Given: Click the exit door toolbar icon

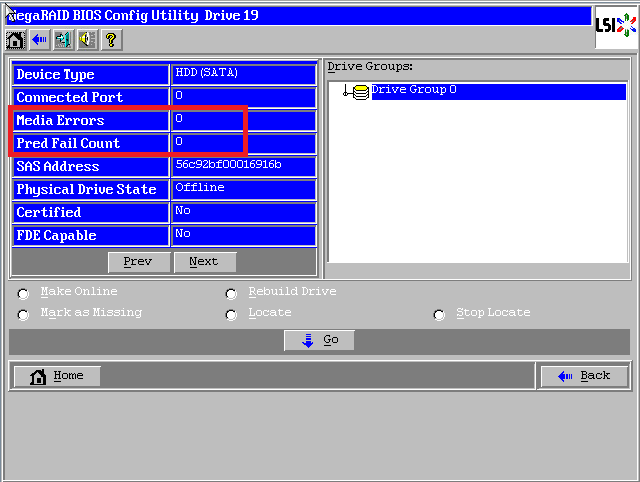Looking at the screenshot, I should pyautogui.click(x=63, y=40).
